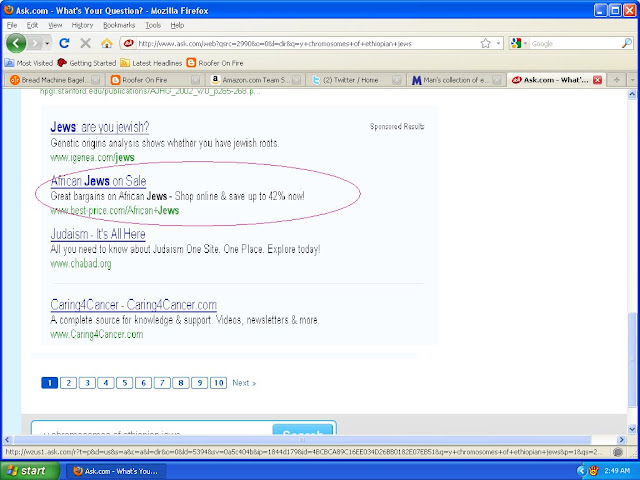The height and width of the screenshot is (480, 640).
Task: Open the History menu
Action: tap(82, 25)
